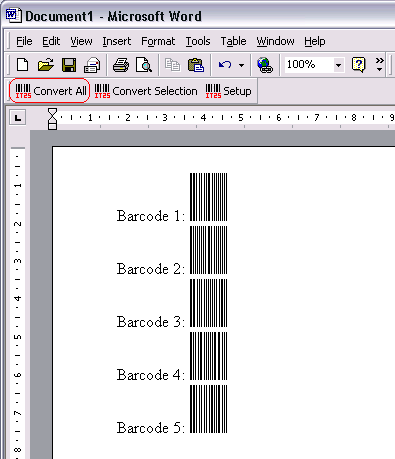Open the Help menu
Screen dimensions: 395x459
(x=314, y=41)
